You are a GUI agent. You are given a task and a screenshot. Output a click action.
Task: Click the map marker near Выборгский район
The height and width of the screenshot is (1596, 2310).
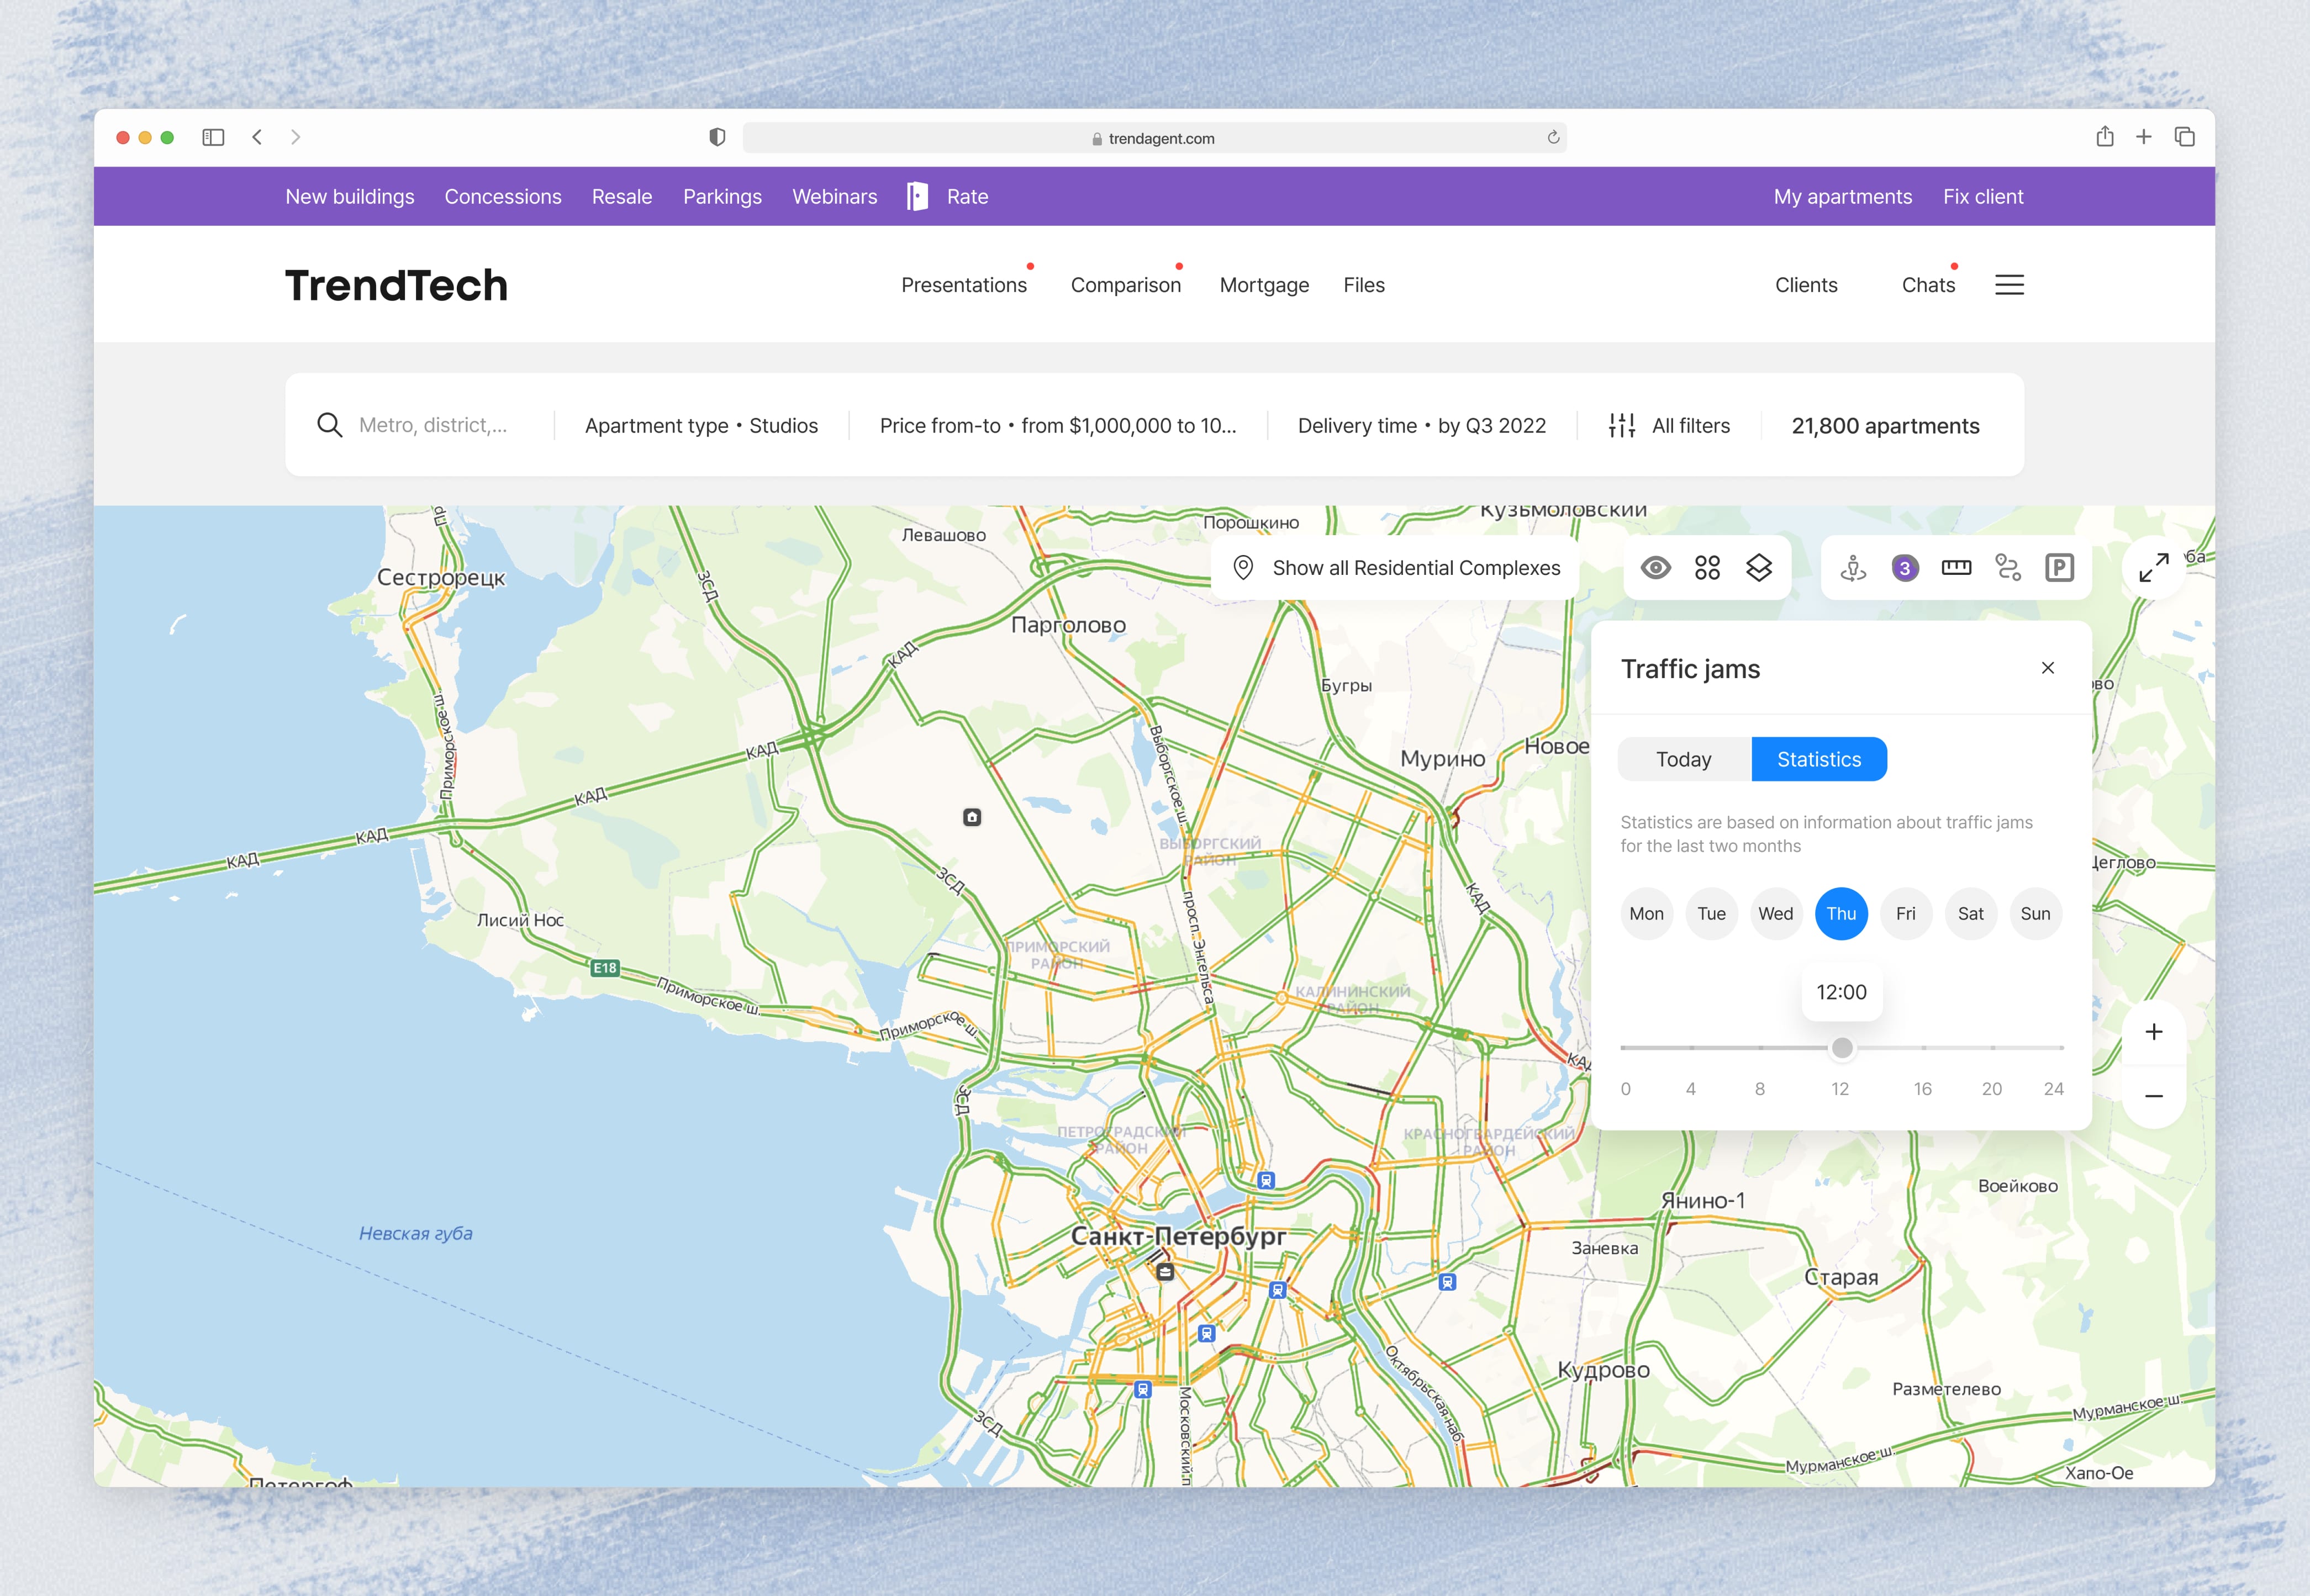(971, 817)
